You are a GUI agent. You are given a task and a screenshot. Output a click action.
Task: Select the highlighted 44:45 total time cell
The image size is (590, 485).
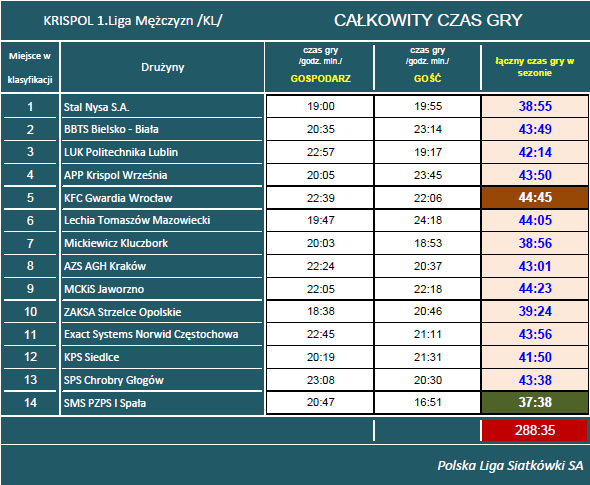[535, 198]
